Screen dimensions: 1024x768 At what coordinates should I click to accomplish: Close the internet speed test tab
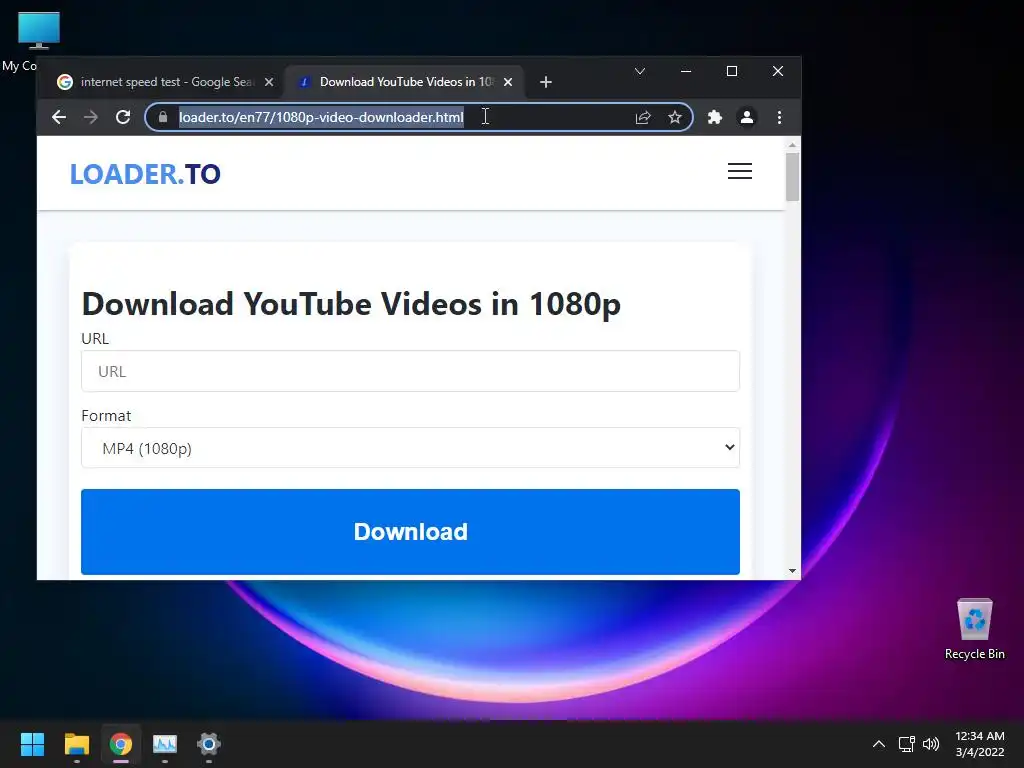click(268, 82)
